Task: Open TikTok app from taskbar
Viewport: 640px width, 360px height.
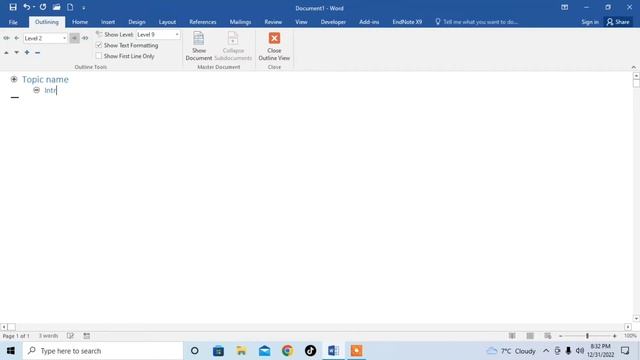Action: pos(310,351)
